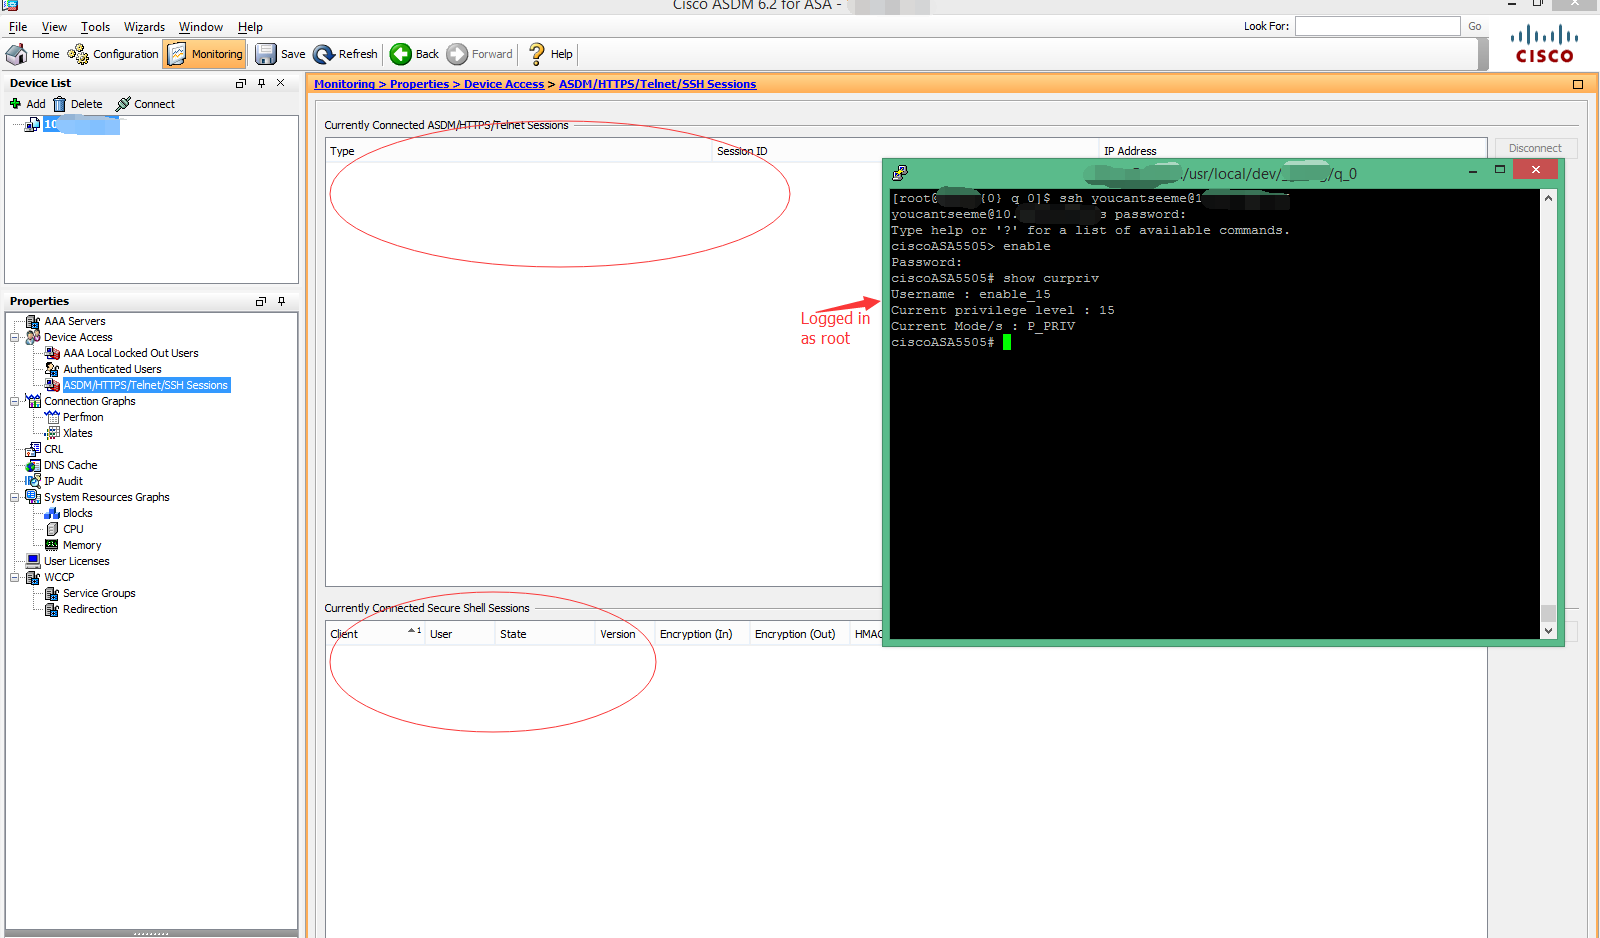Screen dimensions: 1600x938
Task: Select the Monitoring toolbar button
Action: point(205,54)
